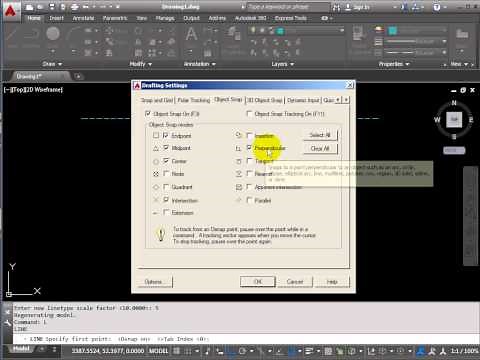Enable the Quadrant snap mode
480x360 pixels.
166,187
